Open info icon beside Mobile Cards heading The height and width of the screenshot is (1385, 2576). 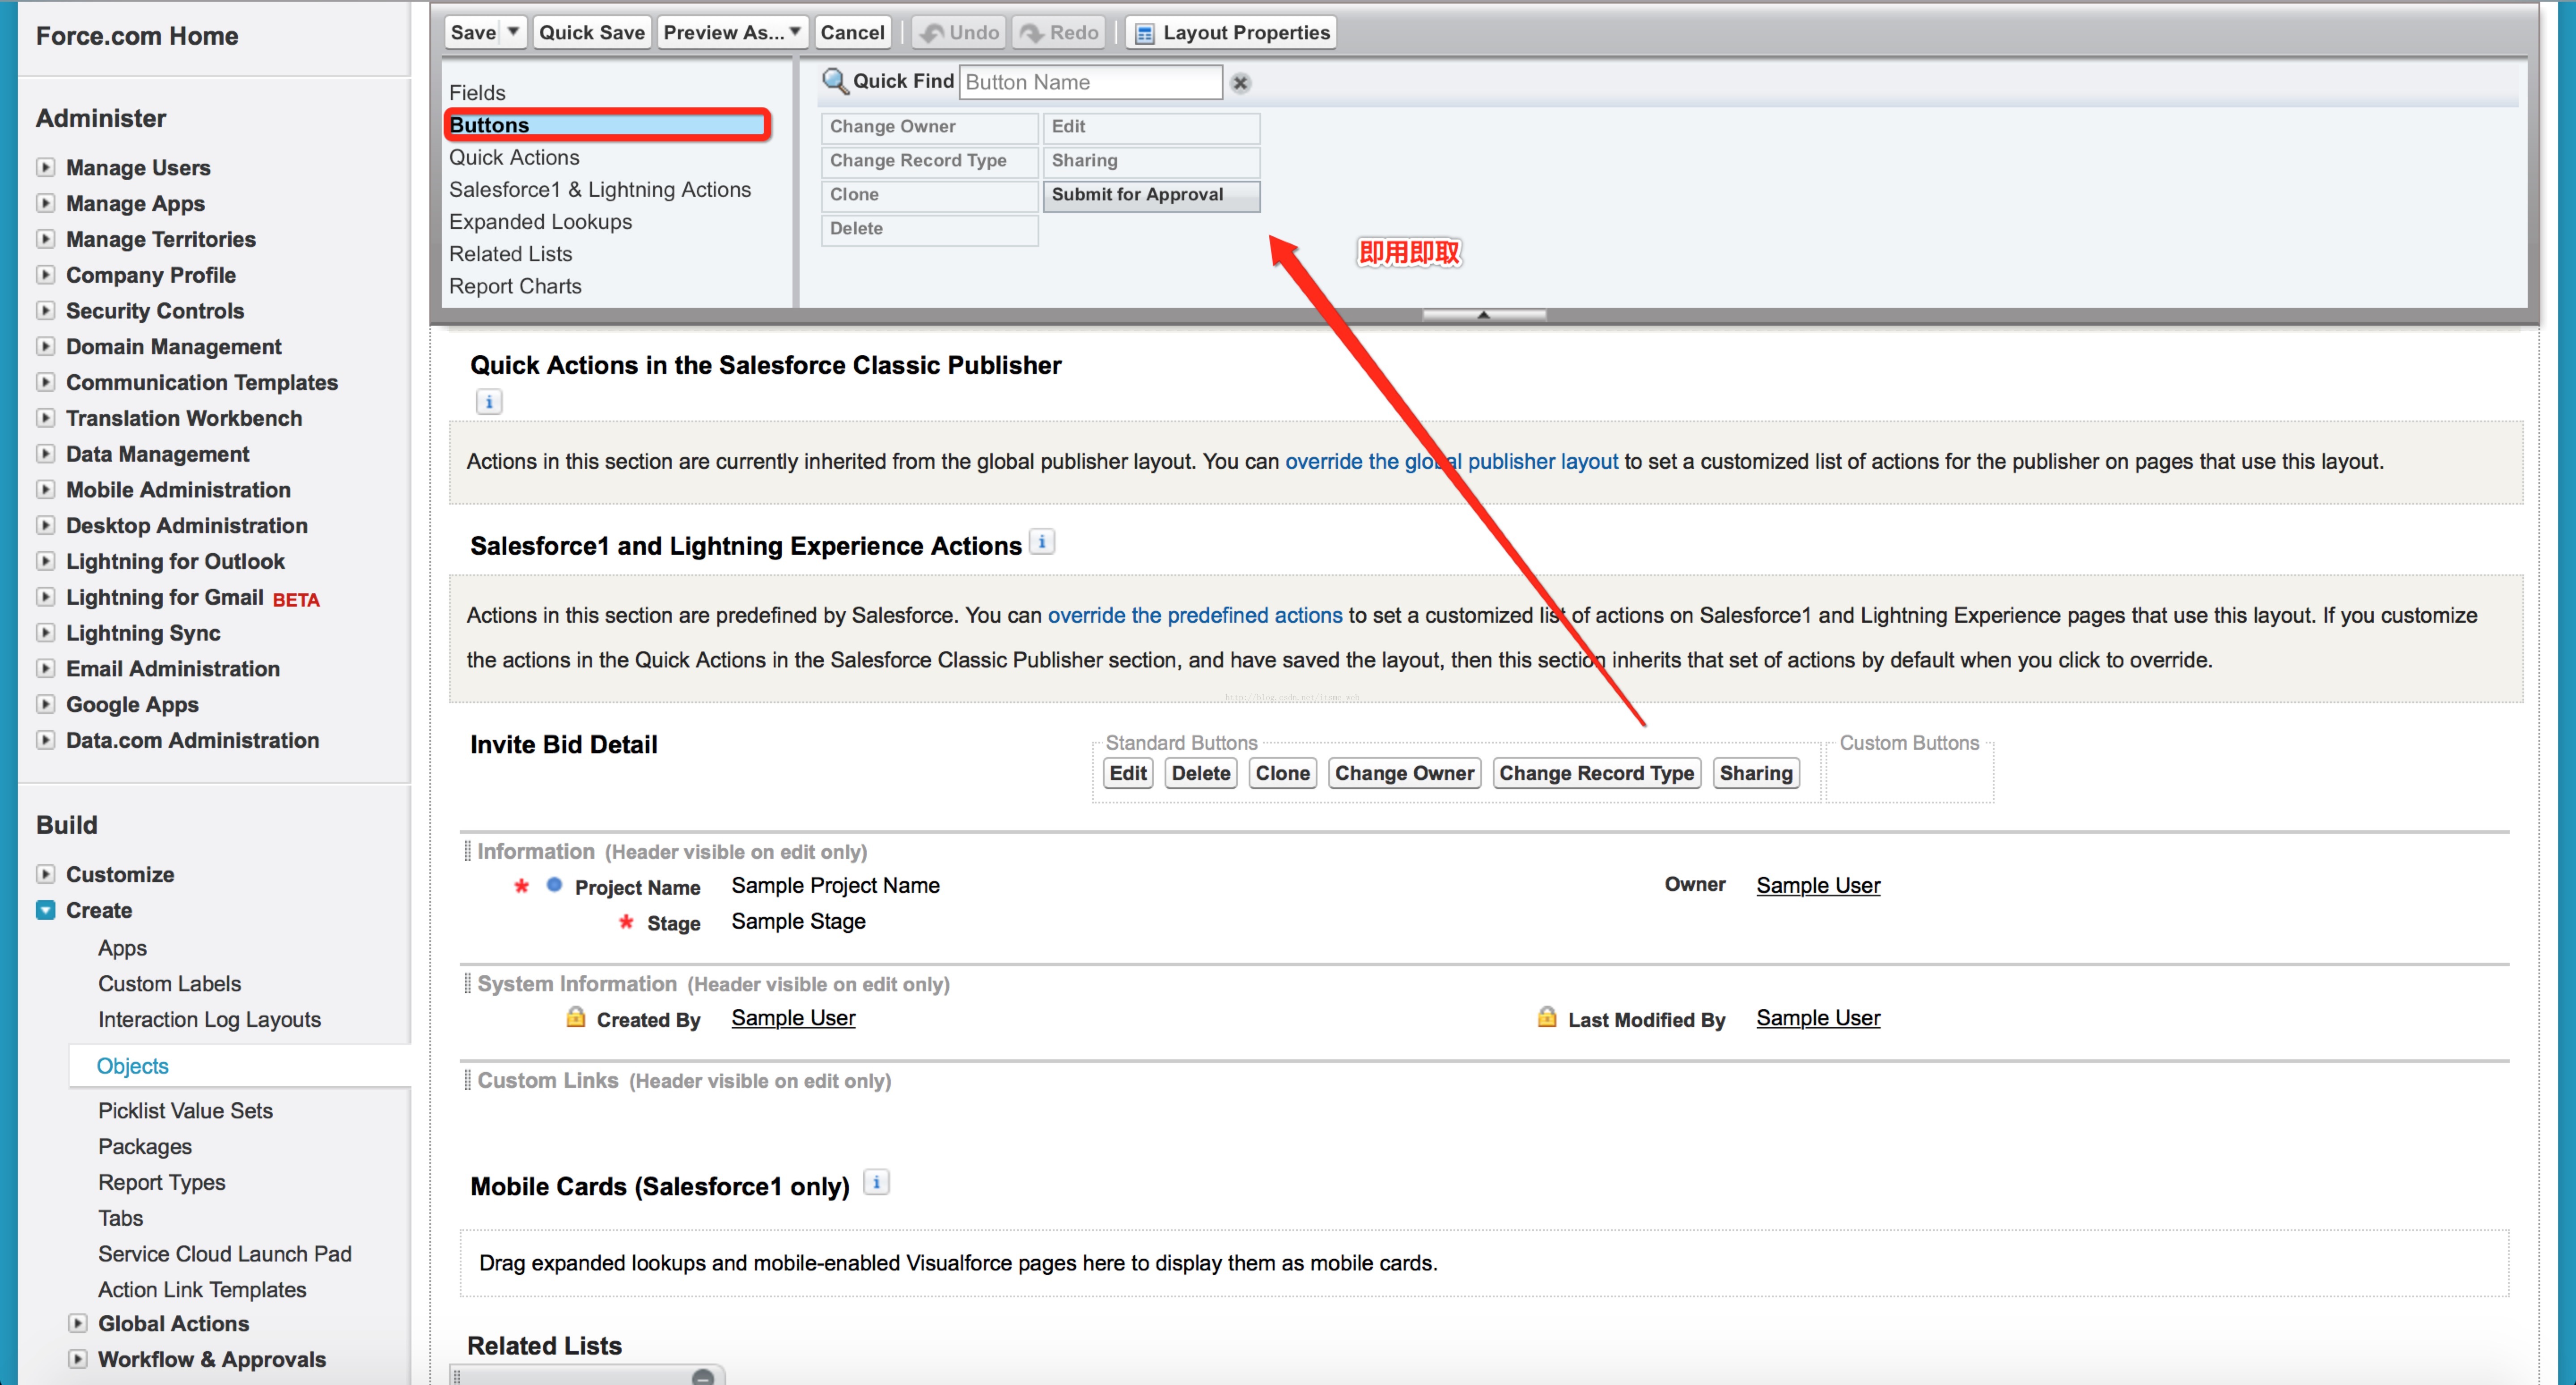(x=876, y=1182)
